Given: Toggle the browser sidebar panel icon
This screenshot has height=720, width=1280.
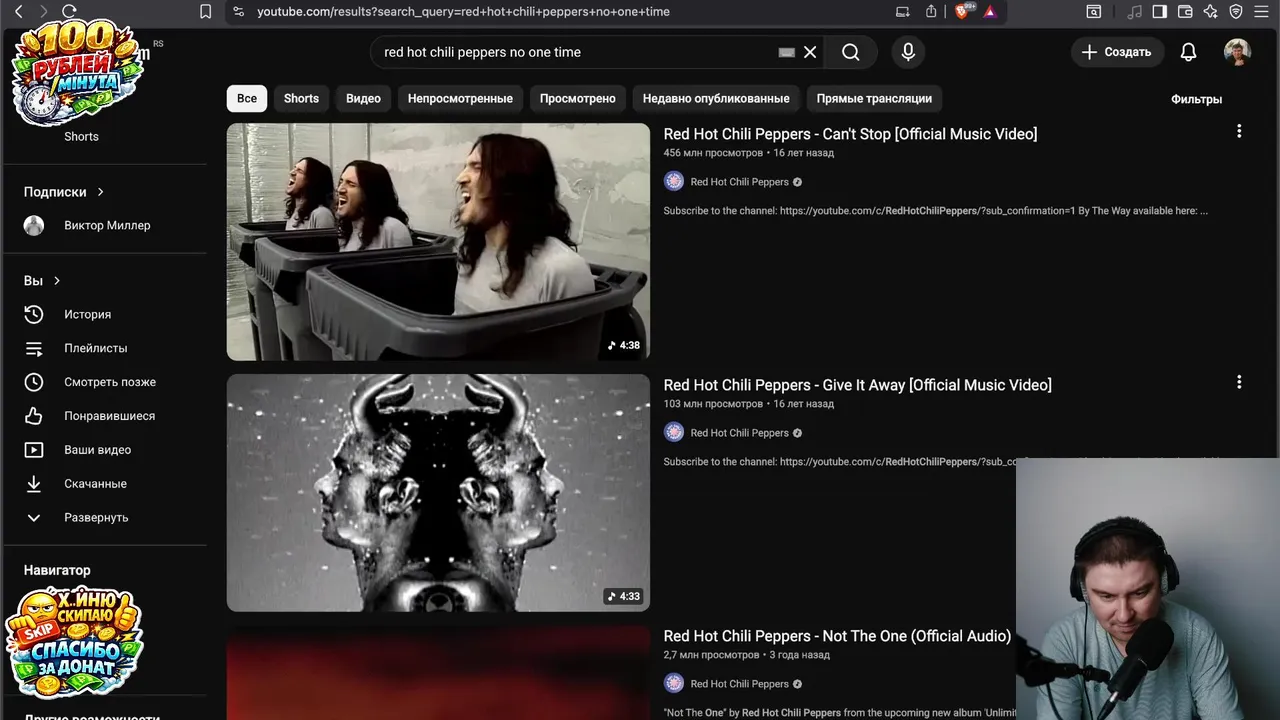Looking at the screenshot, I should tap(1160, 11).
